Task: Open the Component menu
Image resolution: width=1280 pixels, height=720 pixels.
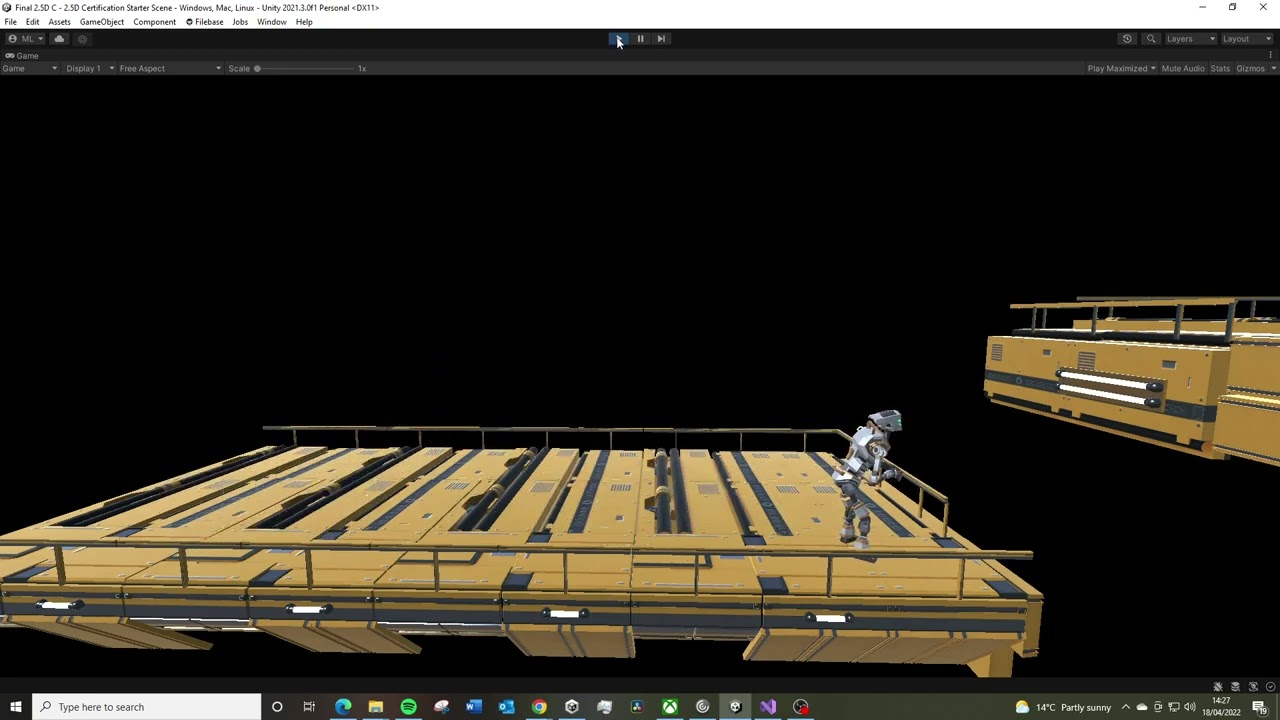Action: [x=154, y=22]
